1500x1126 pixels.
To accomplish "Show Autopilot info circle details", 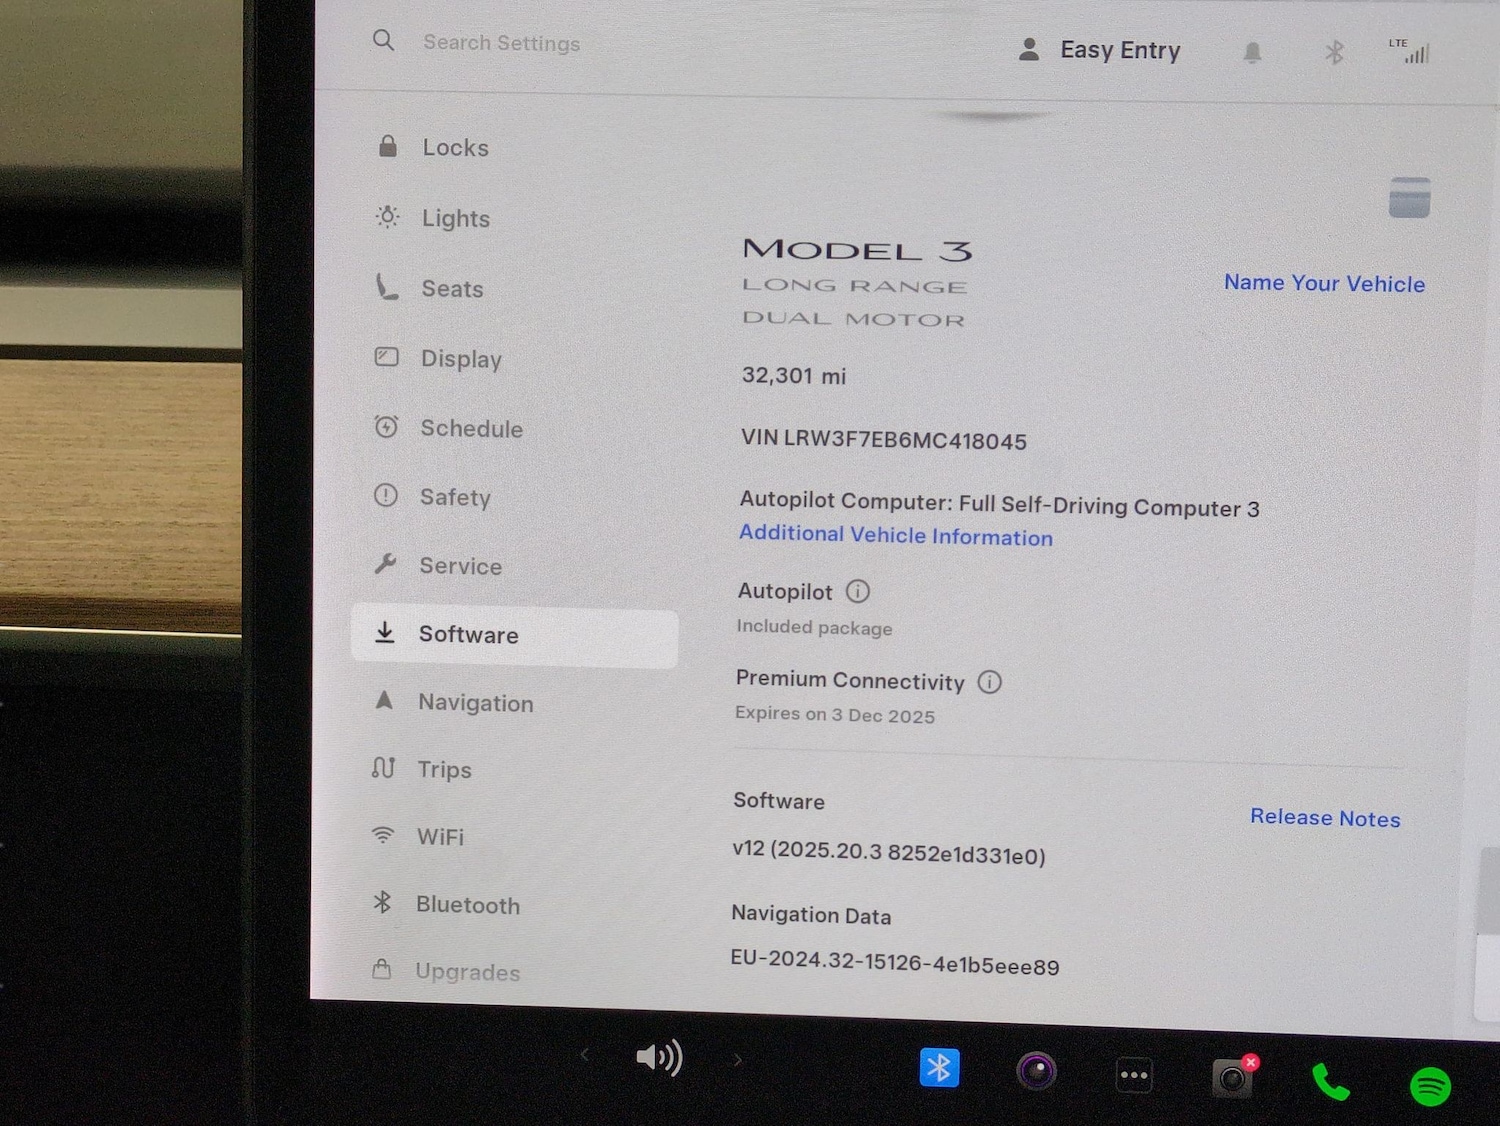I will 858,592.
